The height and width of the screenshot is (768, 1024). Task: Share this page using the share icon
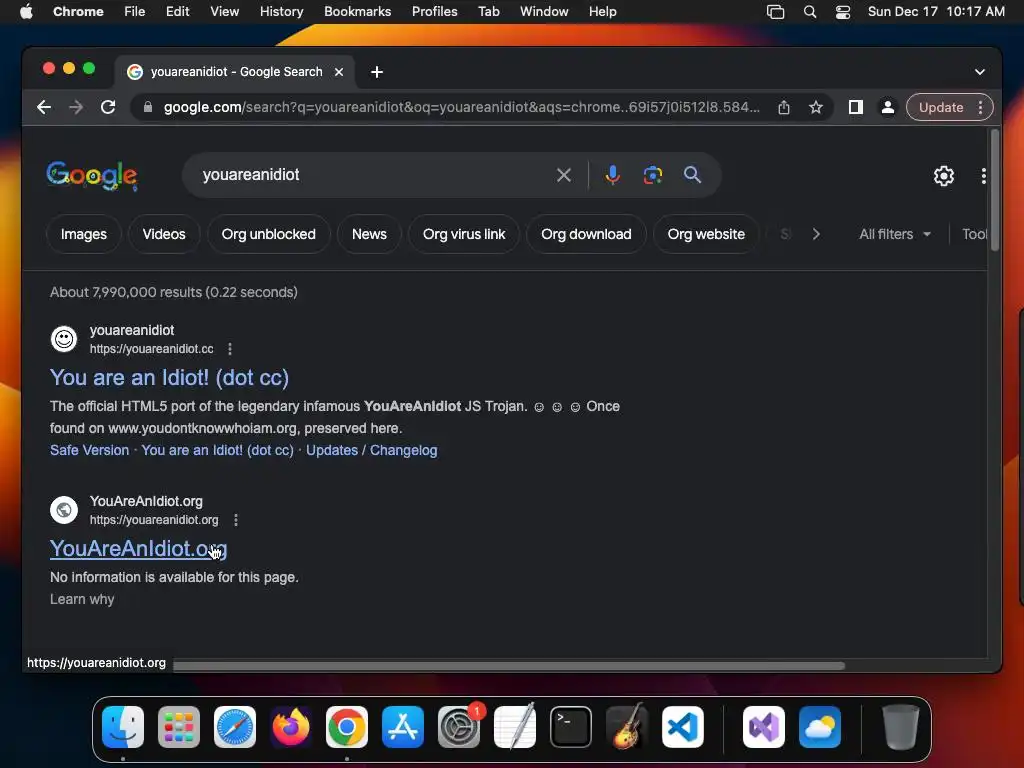784,107
